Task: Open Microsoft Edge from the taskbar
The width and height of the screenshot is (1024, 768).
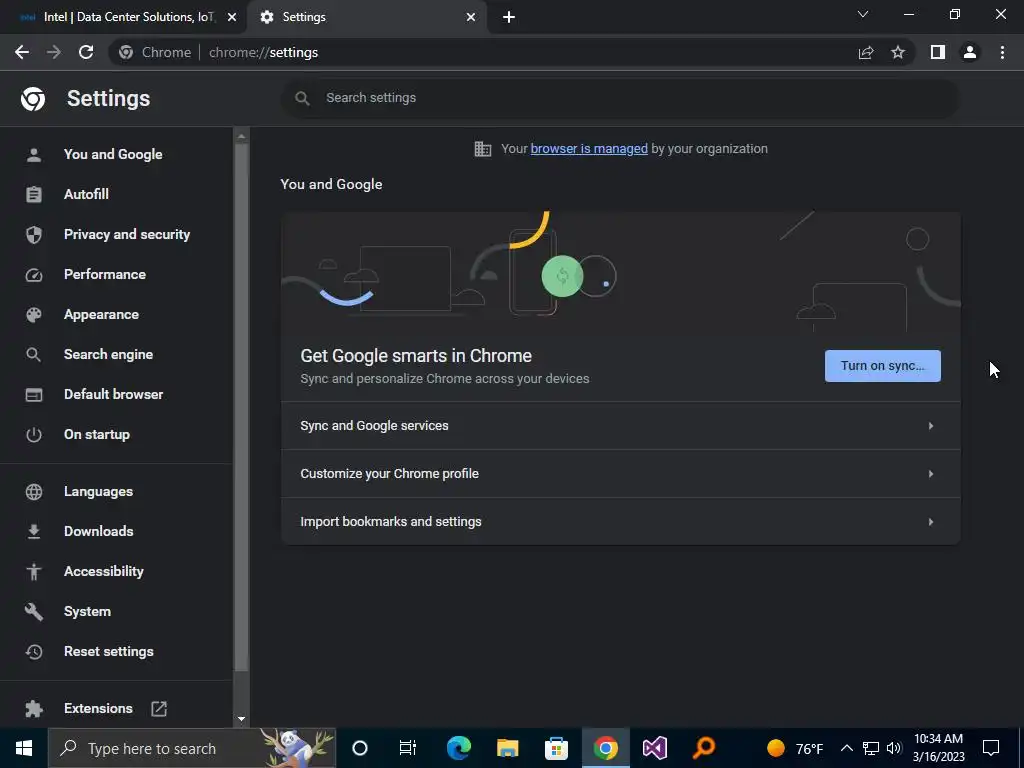Action: [x=458, y=748]
